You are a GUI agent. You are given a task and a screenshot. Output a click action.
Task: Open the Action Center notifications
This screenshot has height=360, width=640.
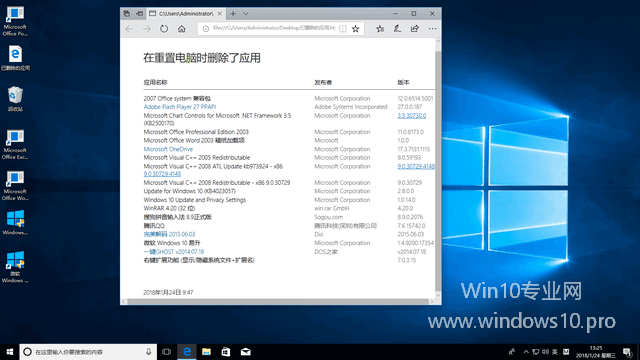tap(628, 351)
